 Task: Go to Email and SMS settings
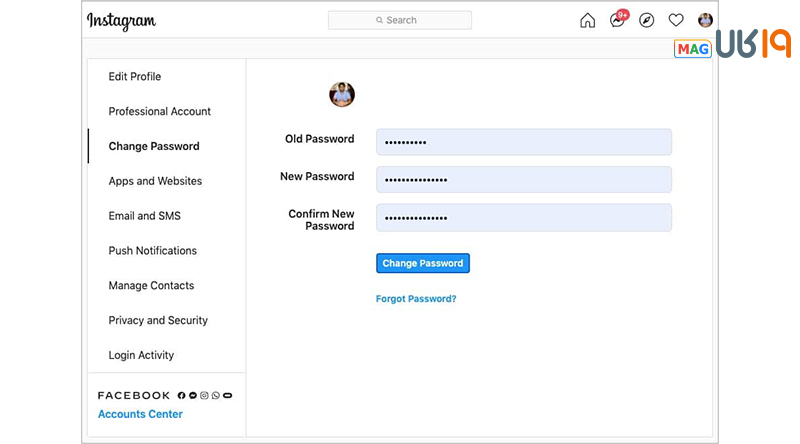[144, 216]
